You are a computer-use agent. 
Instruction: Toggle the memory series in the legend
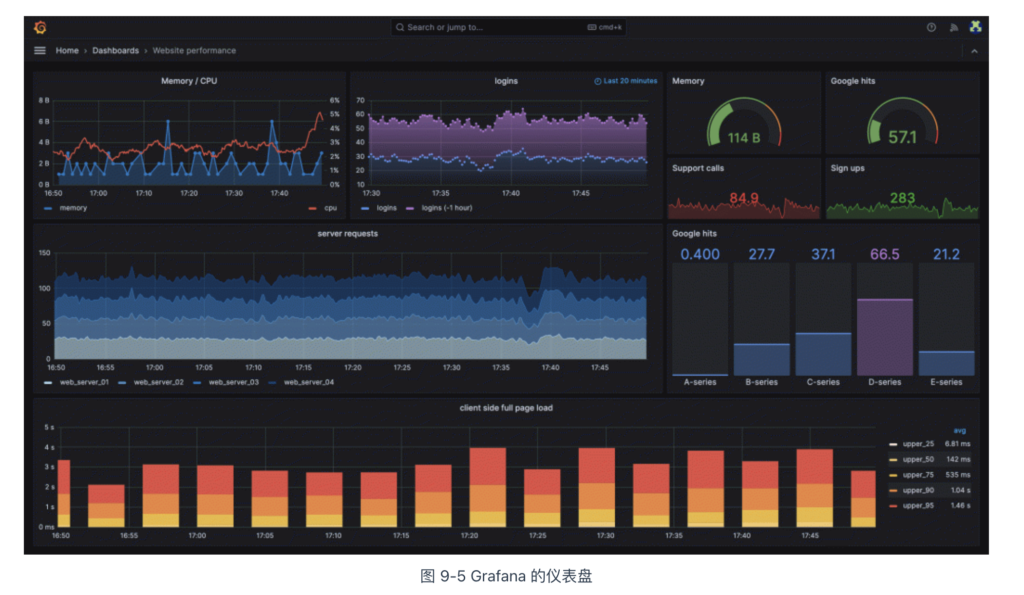73,208
